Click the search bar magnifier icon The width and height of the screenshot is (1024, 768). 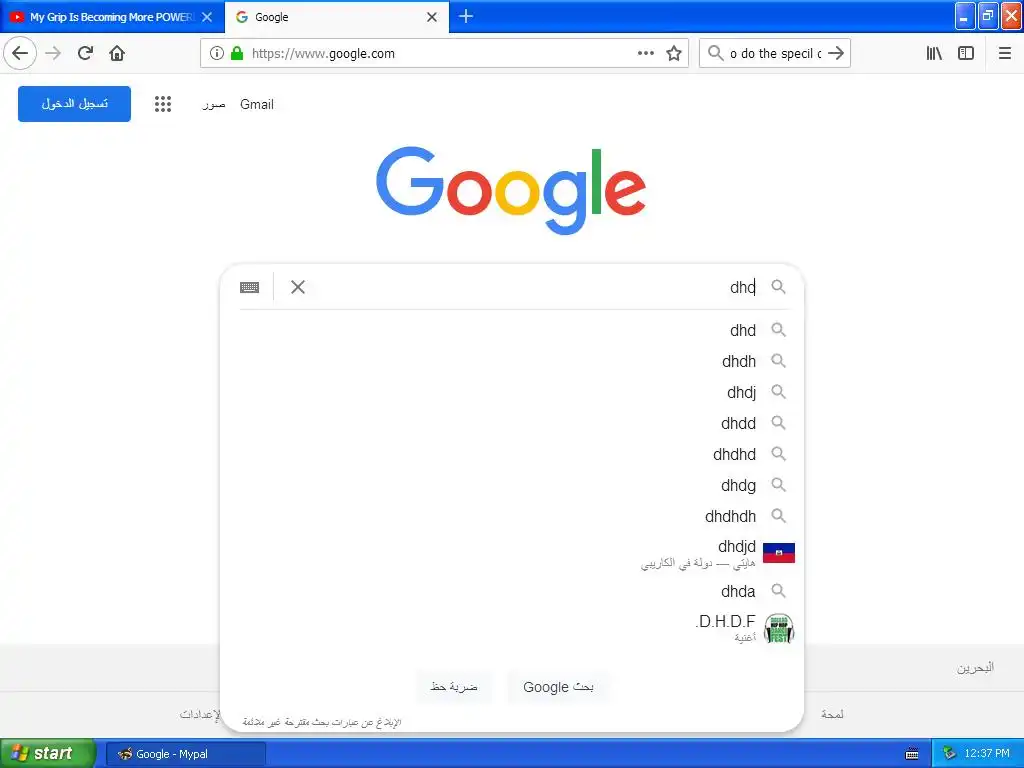716,53
